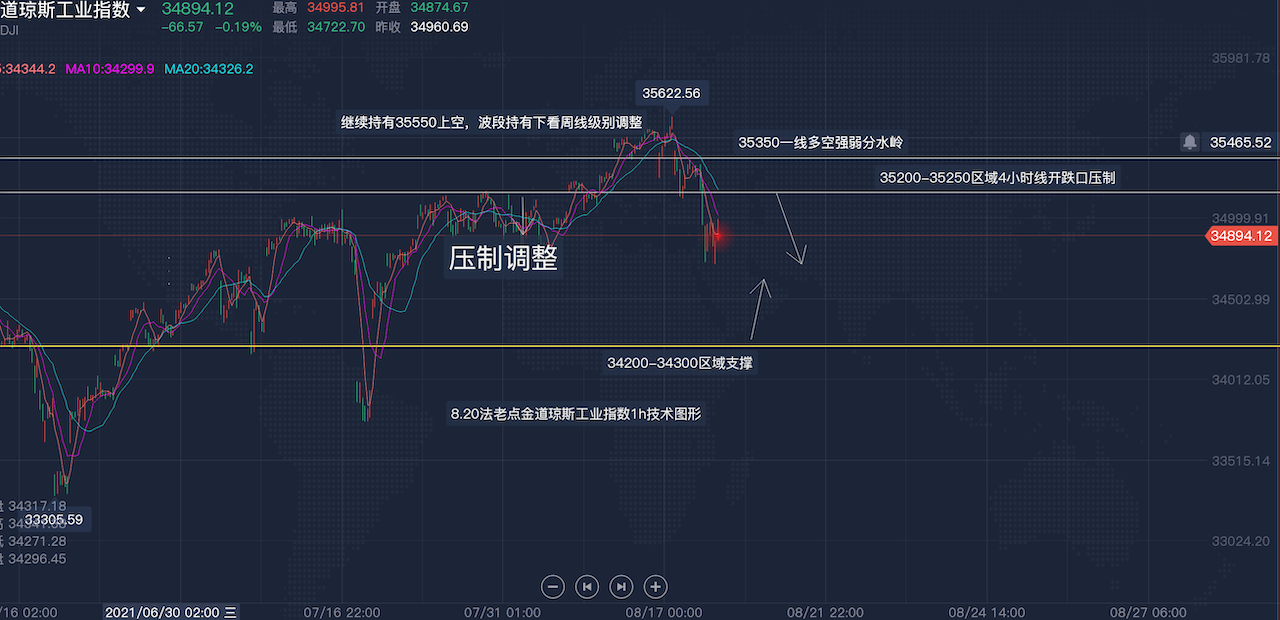Click the red 34894.12 current price label
Viewport: 1280px width, 620px height.
[x=1241, y=236]
